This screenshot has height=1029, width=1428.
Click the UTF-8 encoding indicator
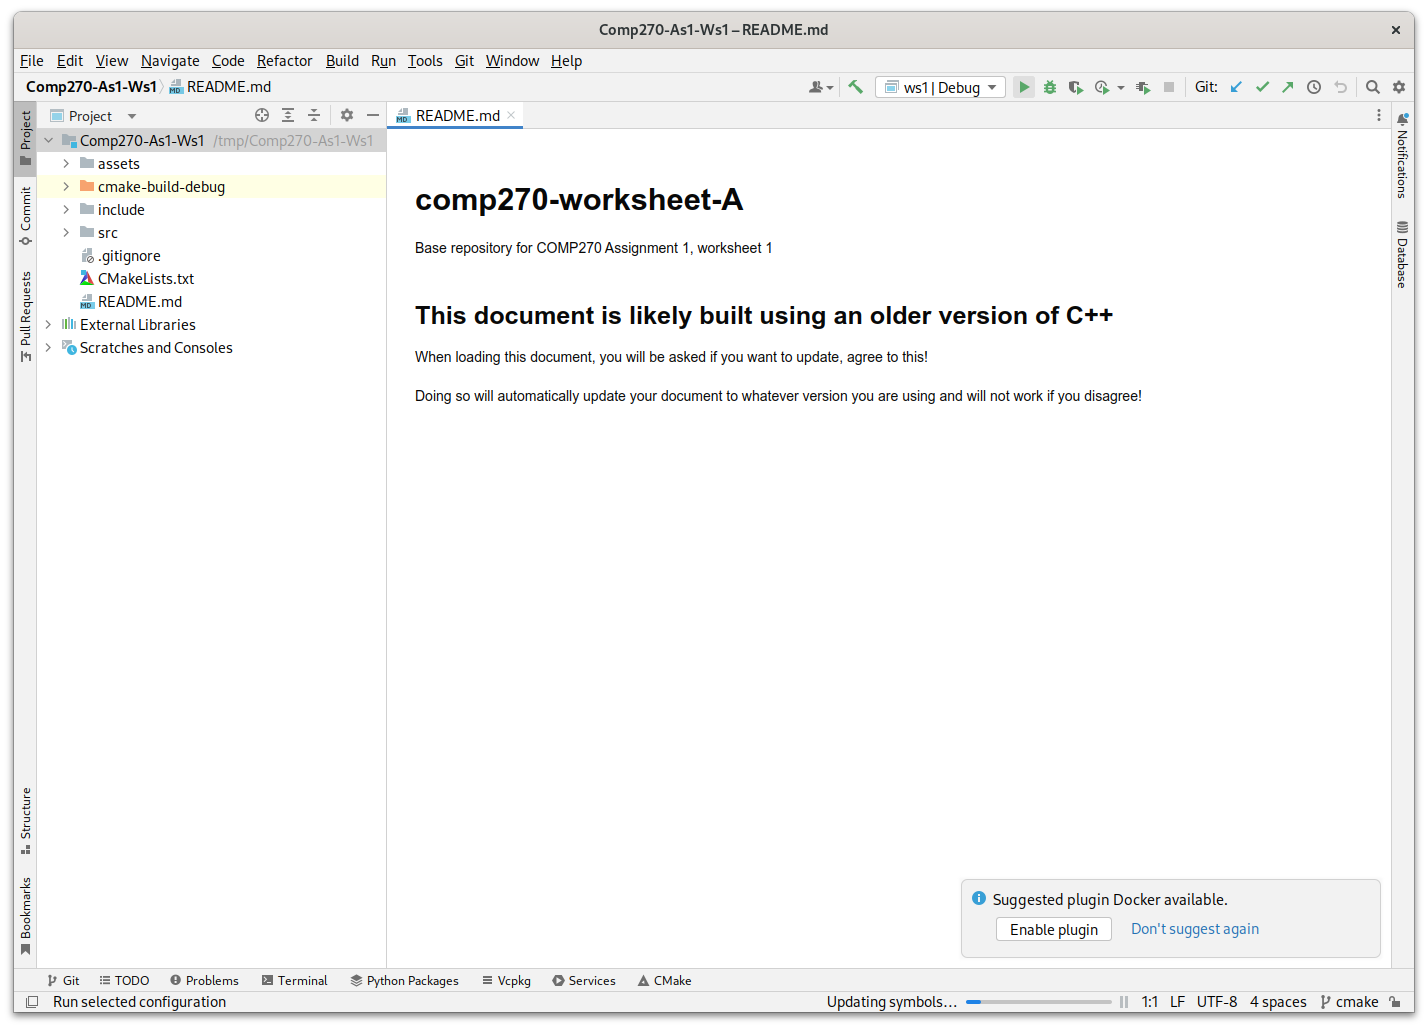point(1217,1001)
